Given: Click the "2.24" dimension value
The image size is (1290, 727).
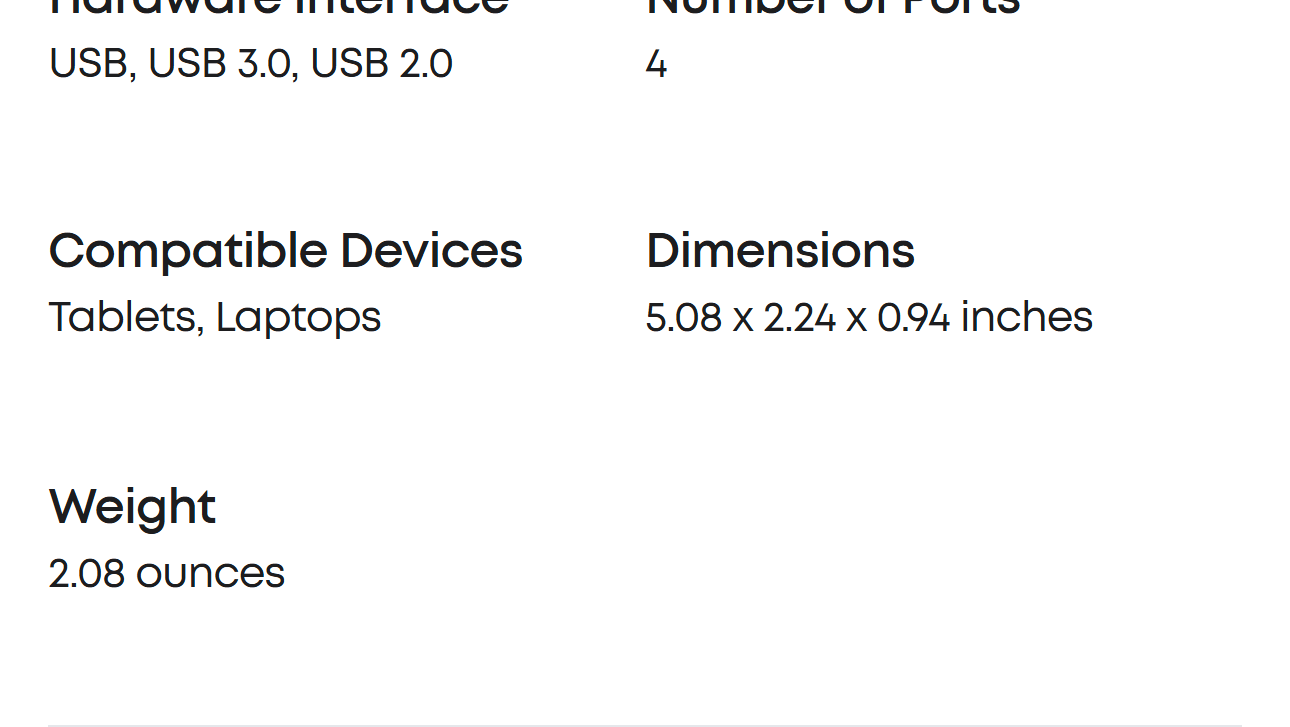Looking at the screenshot, I should [x=799, y=318].
